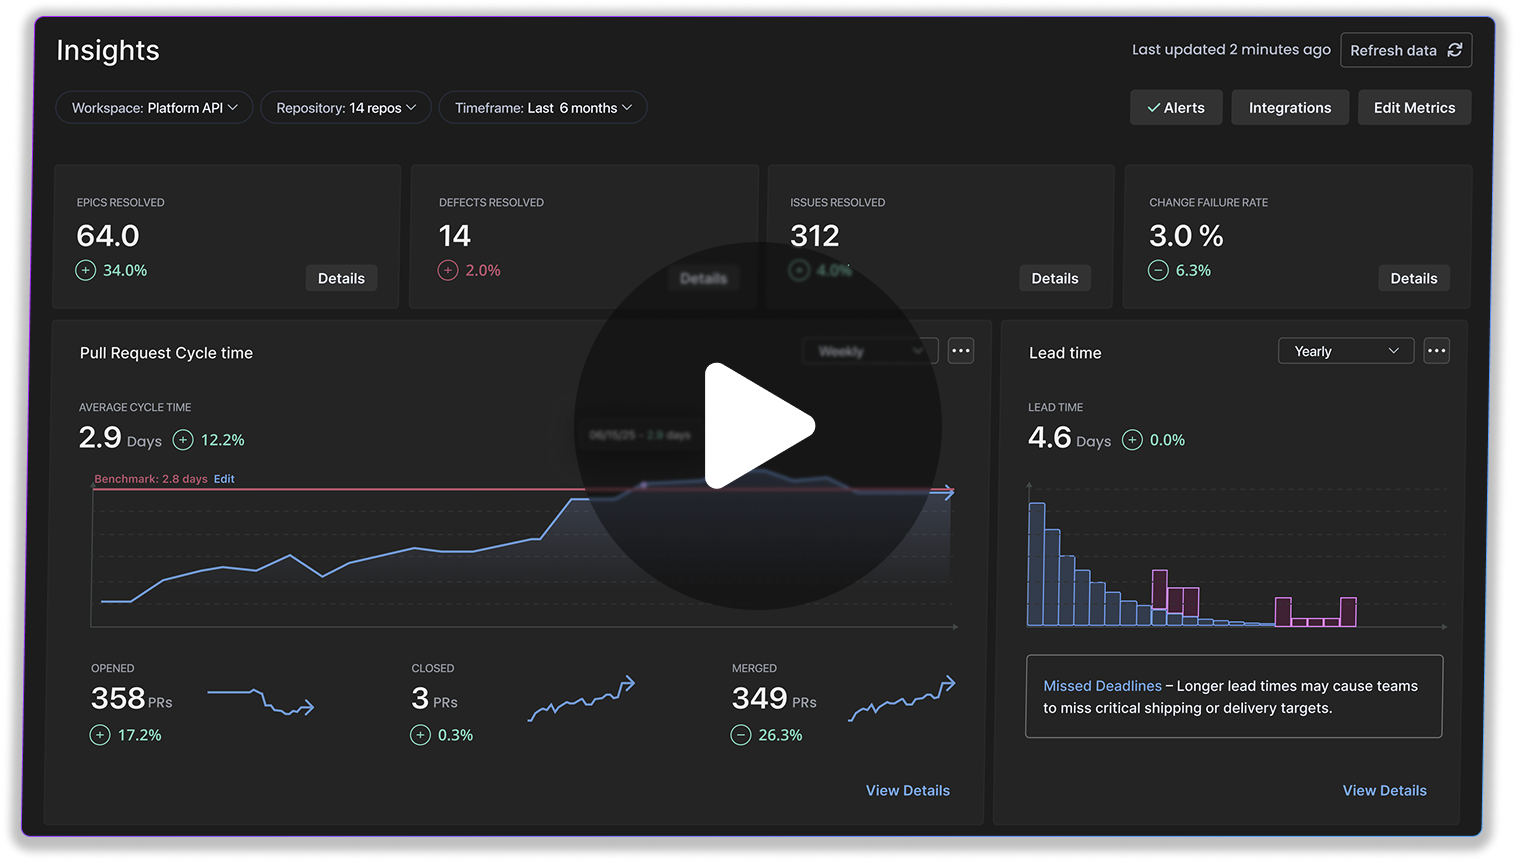
Task: Open the Integrations page
Action: (1289, 108)
